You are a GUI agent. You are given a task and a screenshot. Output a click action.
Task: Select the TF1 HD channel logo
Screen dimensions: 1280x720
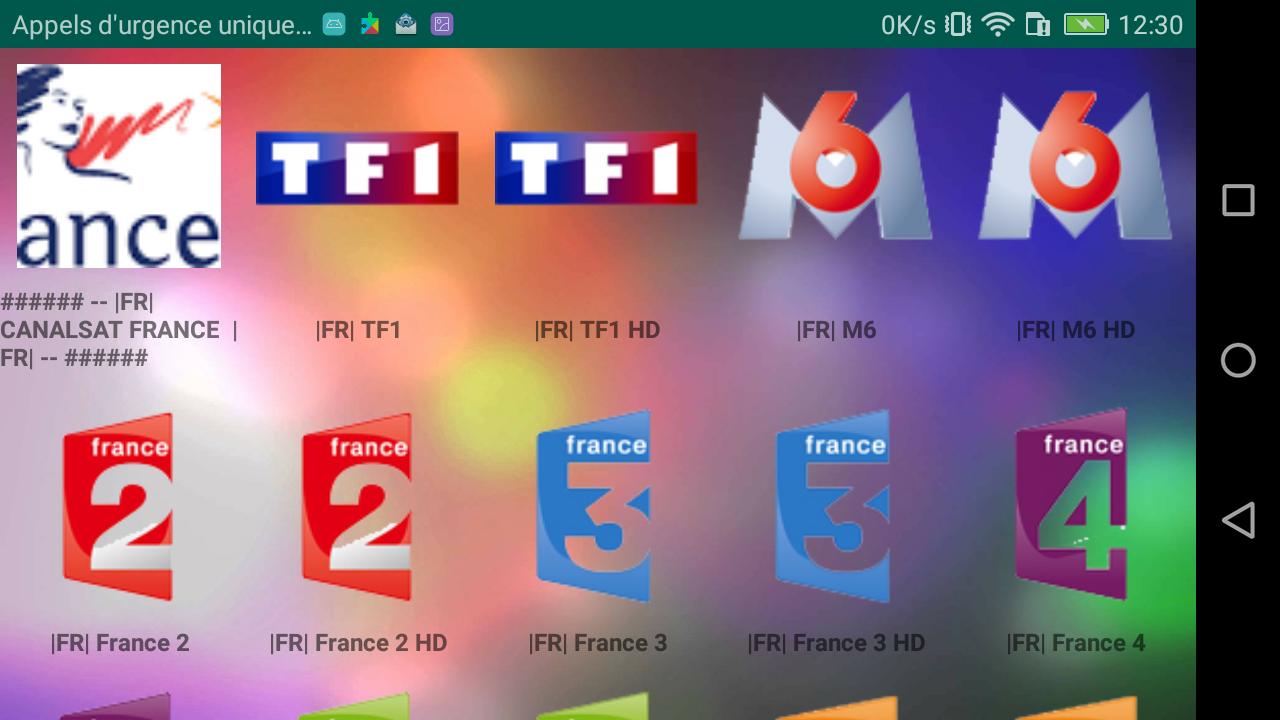tap(596, 167)
